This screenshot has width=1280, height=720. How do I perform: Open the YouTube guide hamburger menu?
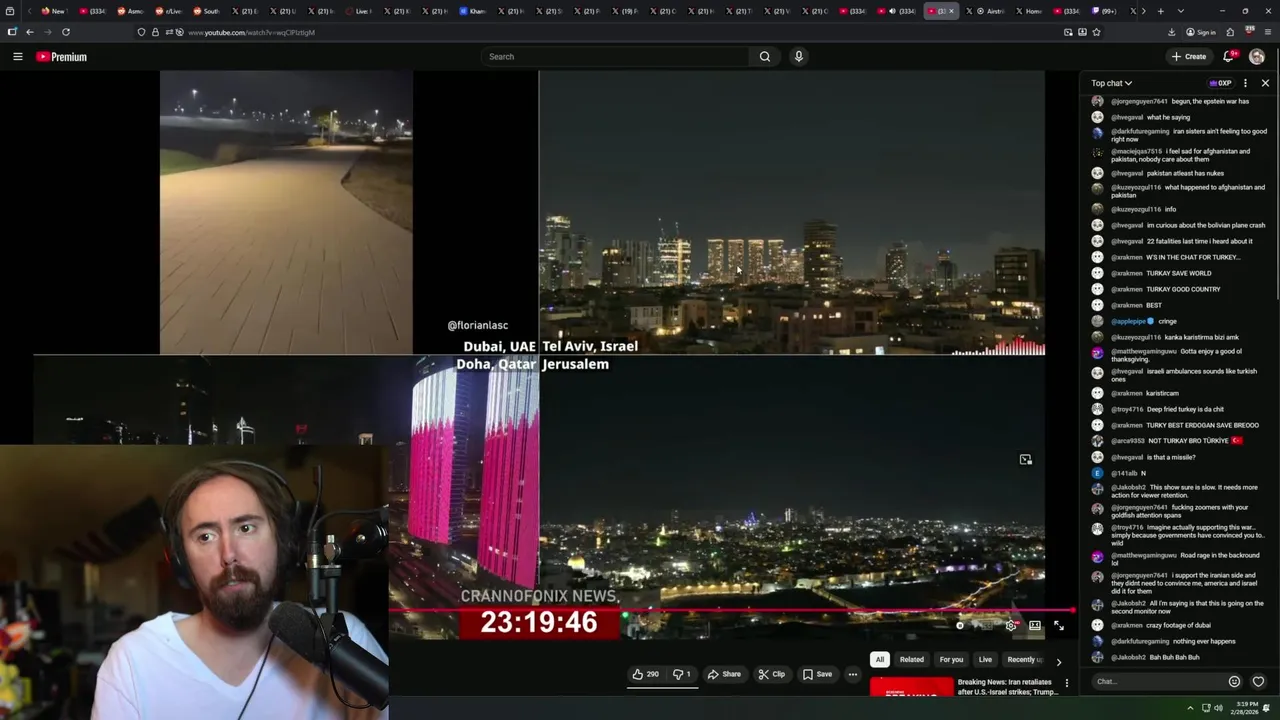click(17, 57)
